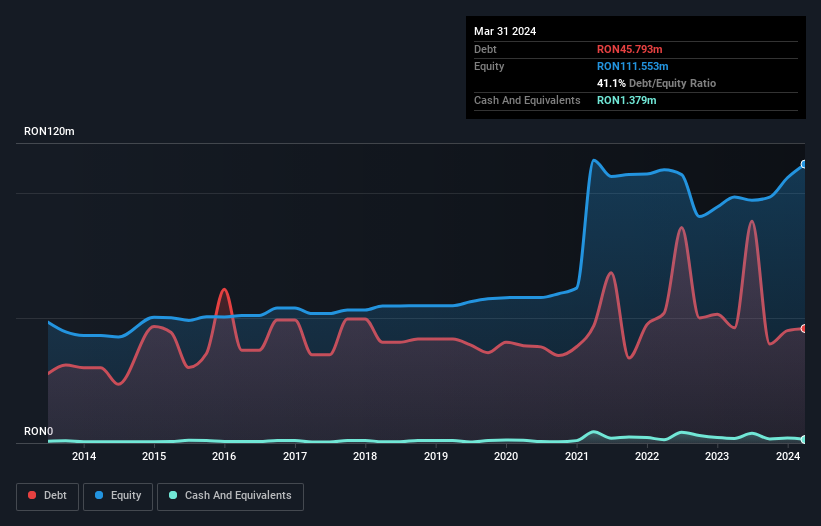Screen dimensions: 821x526
Task: Click the RON0 y-axis label
Action: point(39,431)
